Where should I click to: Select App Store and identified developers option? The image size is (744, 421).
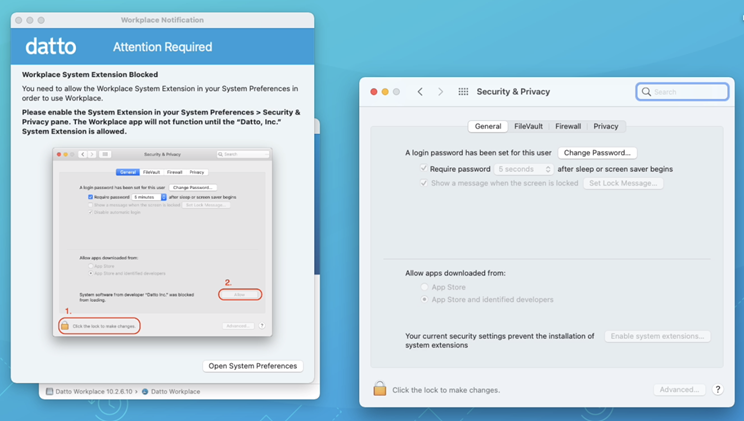(424, 299)
